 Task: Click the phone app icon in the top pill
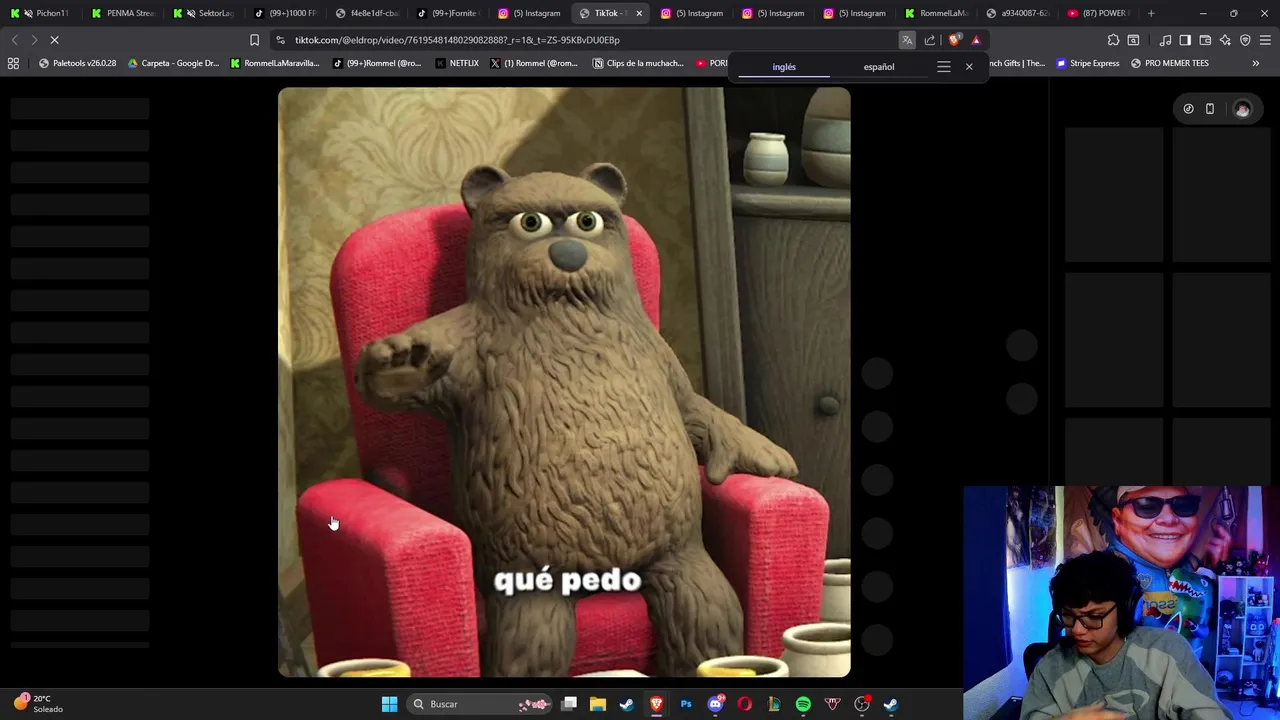[1210, 109]
